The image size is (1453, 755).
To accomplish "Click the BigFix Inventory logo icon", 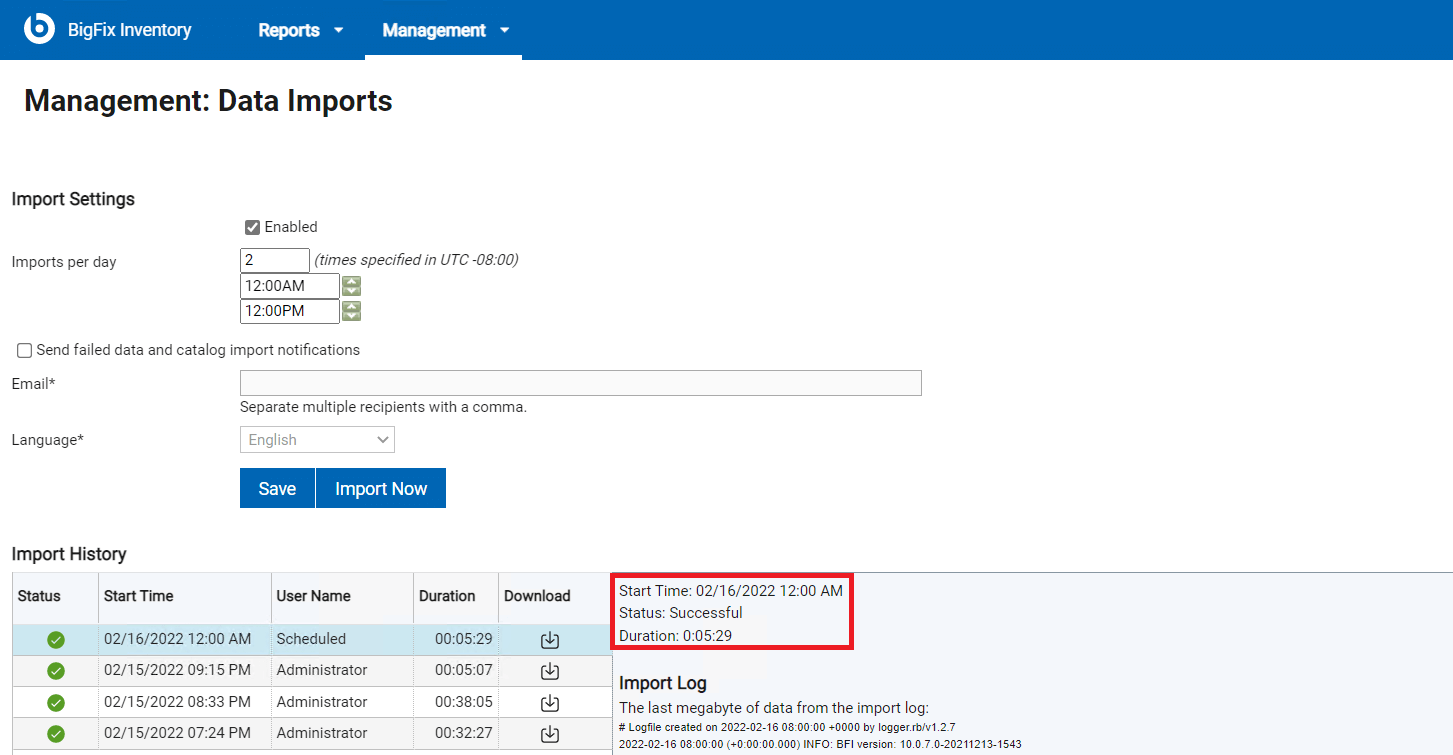I will point(39,29).
